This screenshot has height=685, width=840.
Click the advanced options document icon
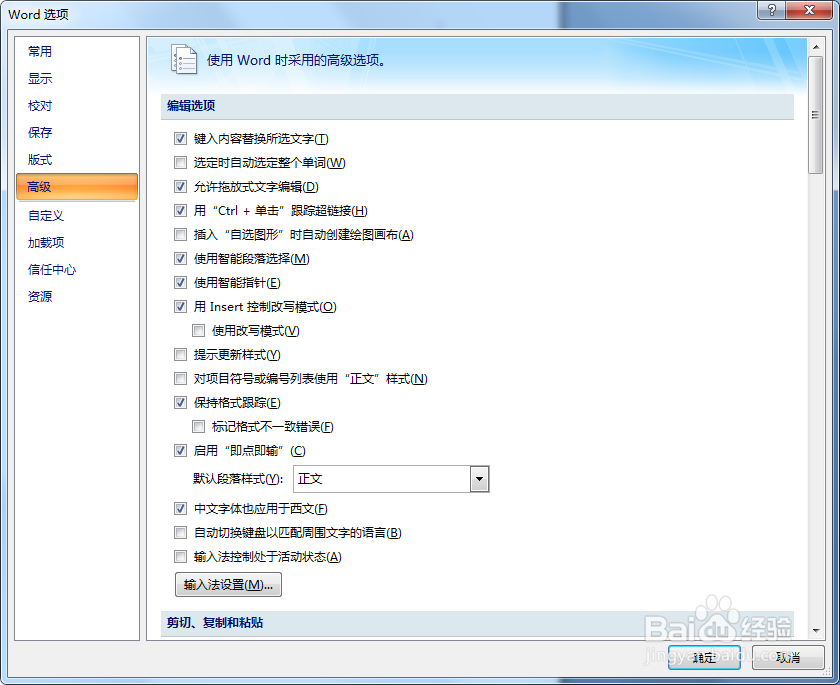184,59
